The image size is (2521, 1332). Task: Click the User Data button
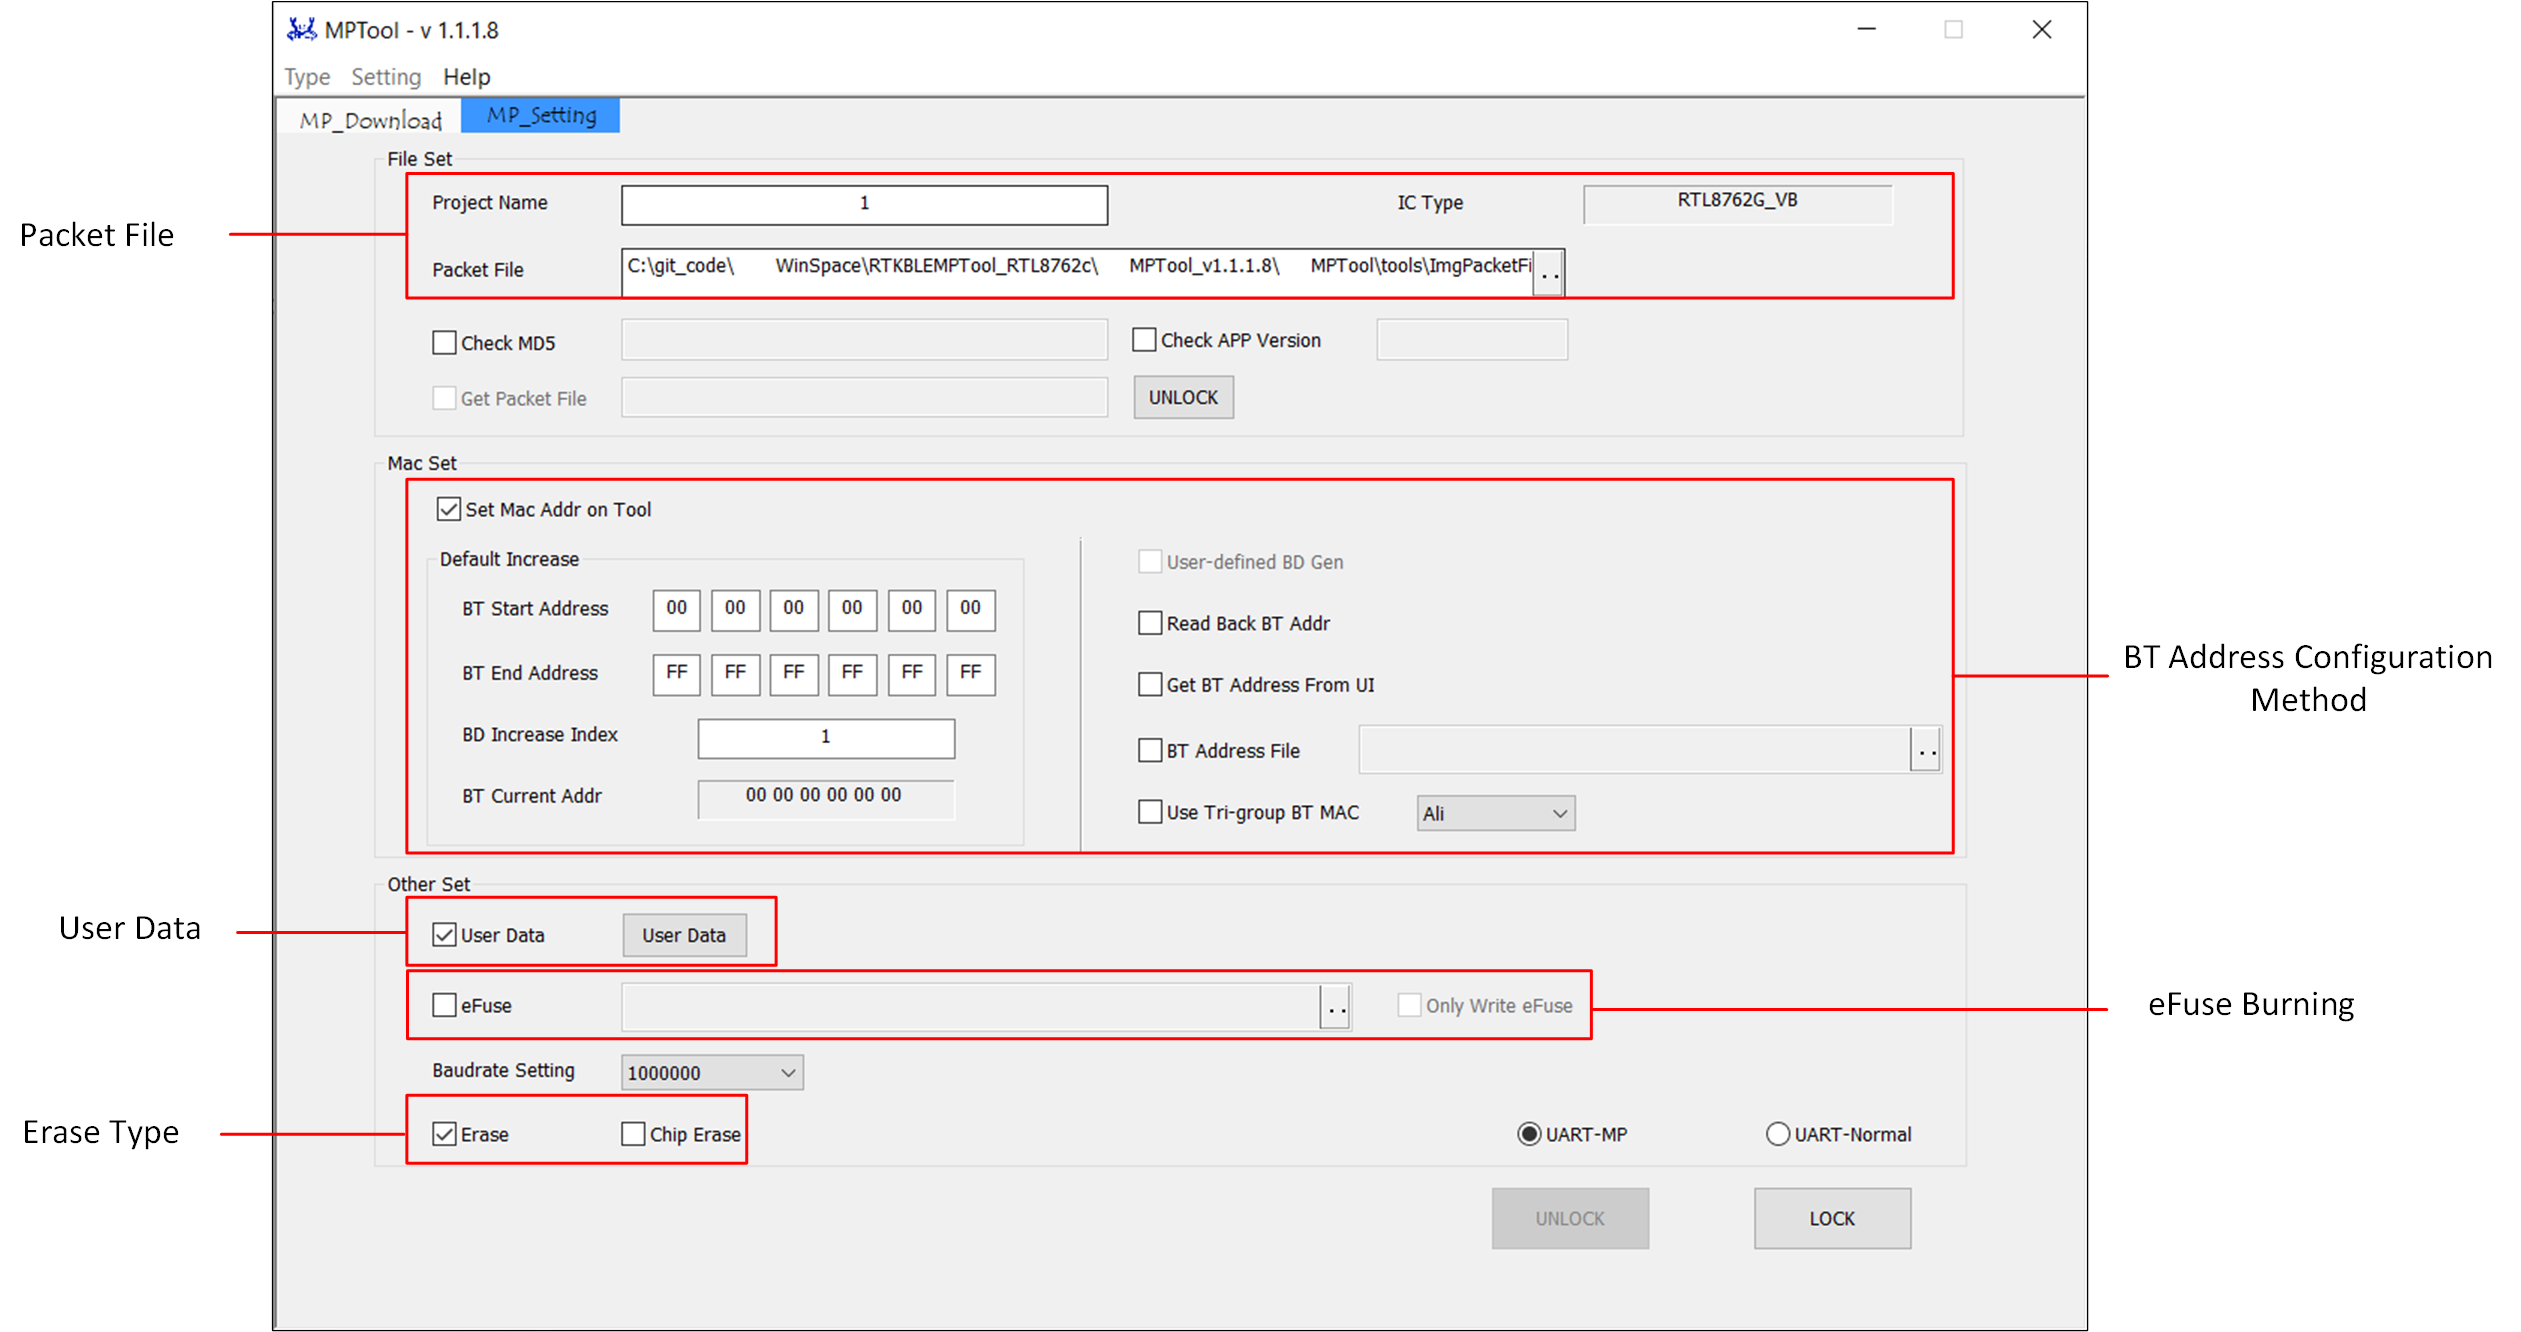click(684, 935)
